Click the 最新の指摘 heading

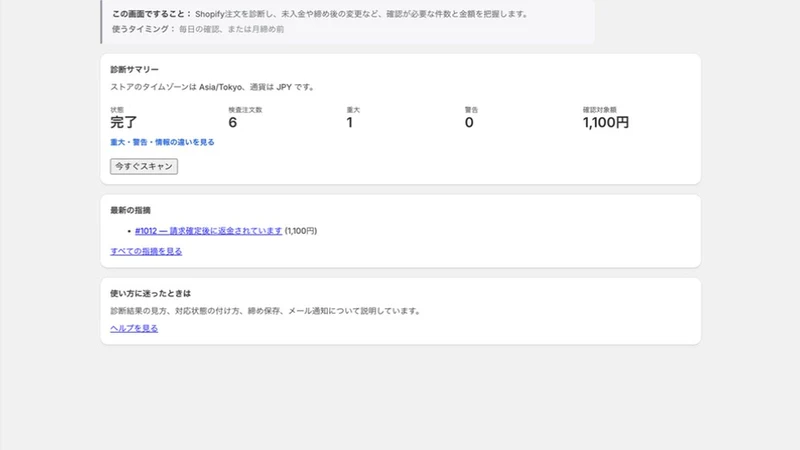pyautogui.click(x=130, y=210)
